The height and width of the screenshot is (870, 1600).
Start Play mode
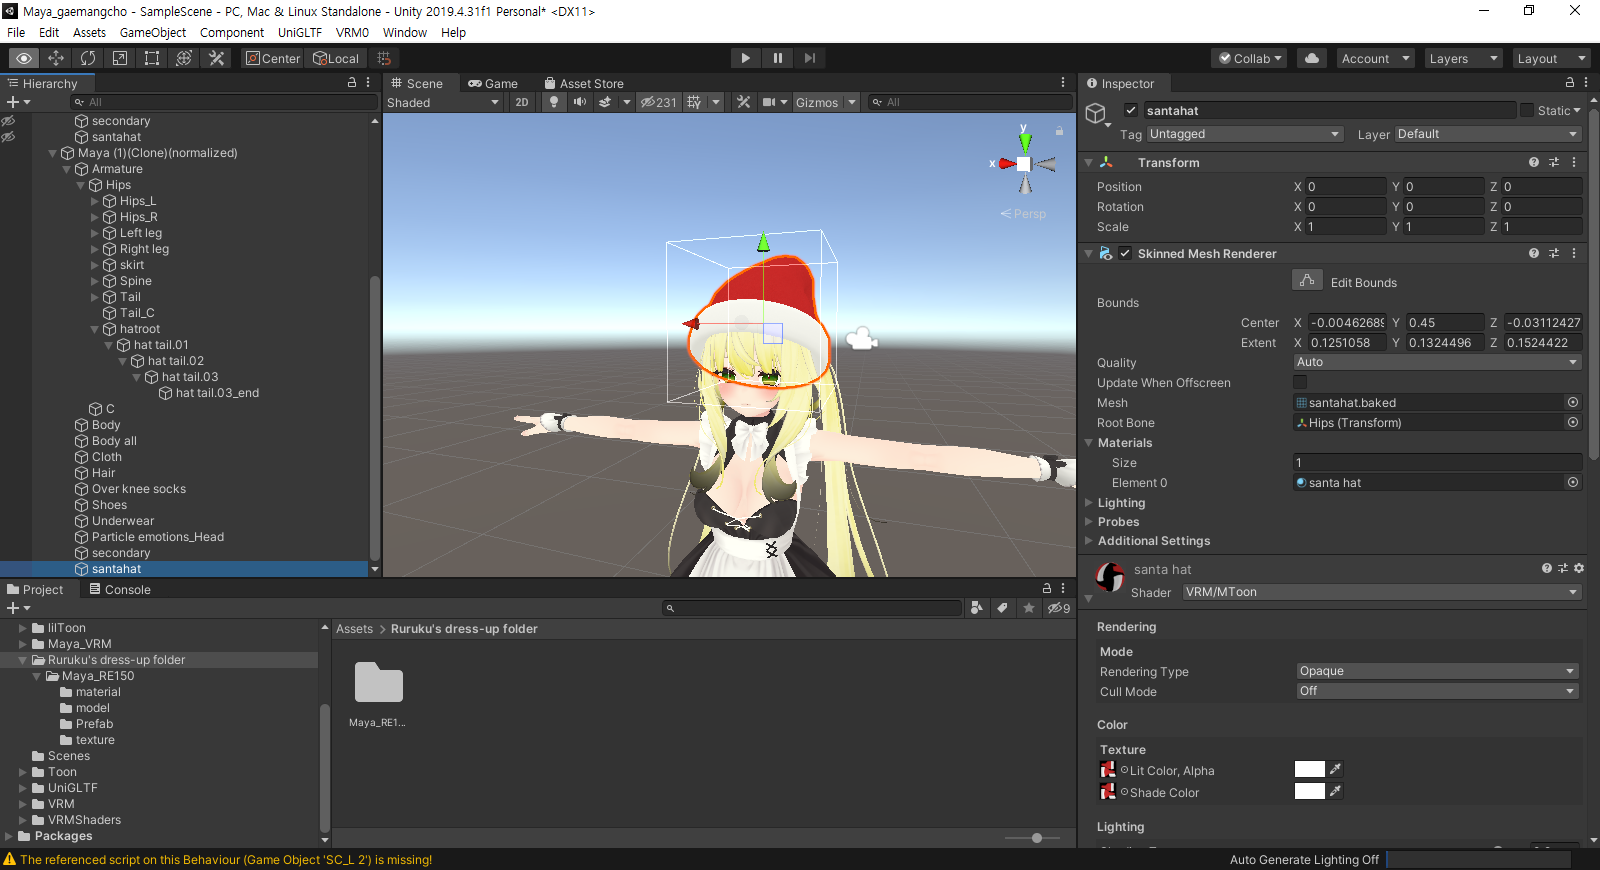click(745, 58)
